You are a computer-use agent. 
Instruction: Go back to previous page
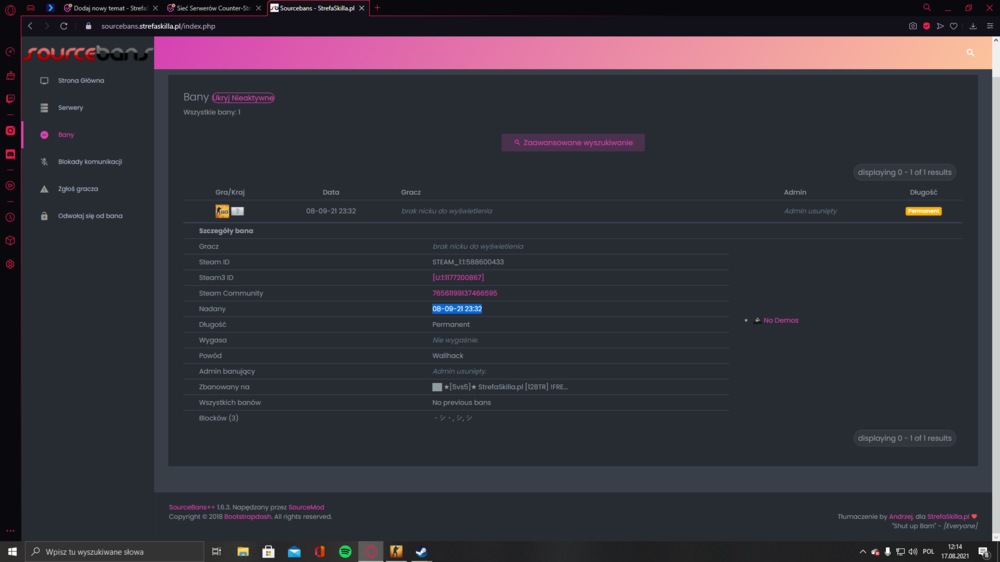[30, 26]
